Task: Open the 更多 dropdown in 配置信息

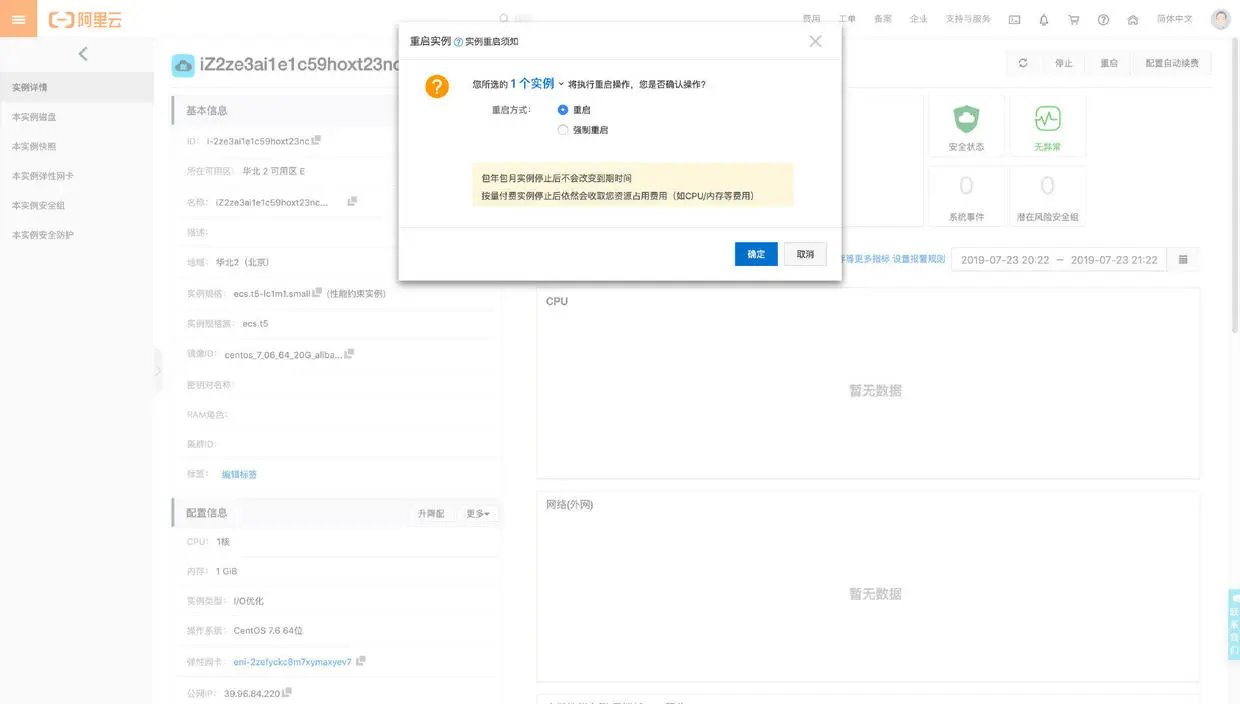Action: [x=478, y=514]
